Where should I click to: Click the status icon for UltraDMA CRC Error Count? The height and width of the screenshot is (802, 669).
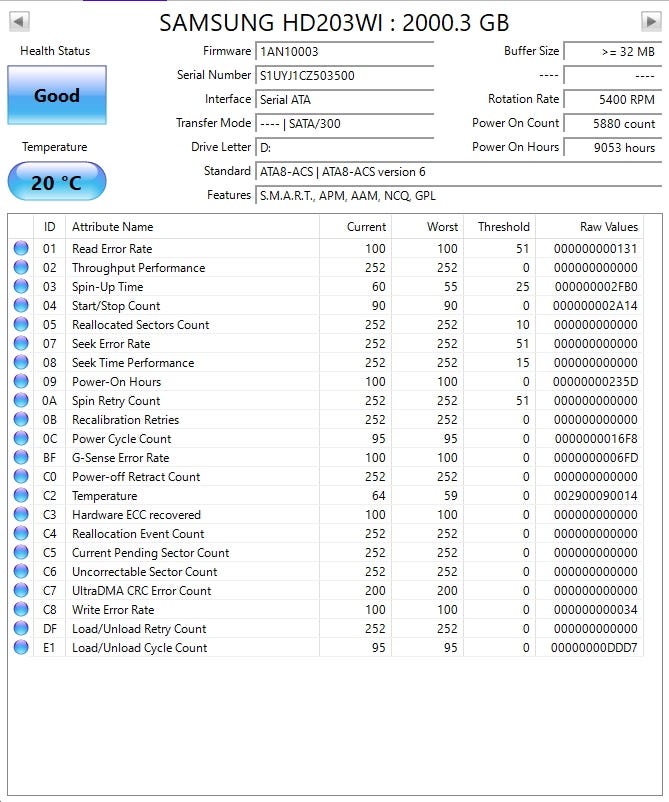pos(21,590)
